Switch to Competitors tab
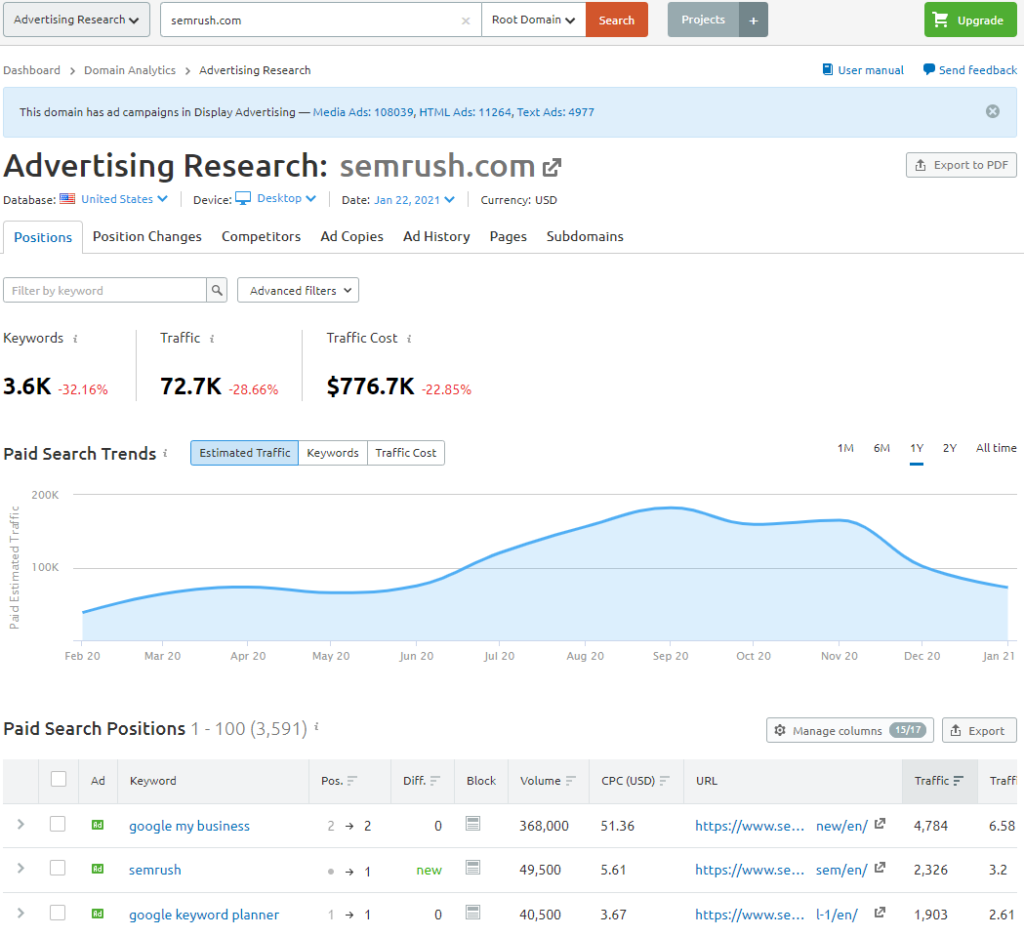This screenshot has height=936, width=1024. click(x=261, y=236)
